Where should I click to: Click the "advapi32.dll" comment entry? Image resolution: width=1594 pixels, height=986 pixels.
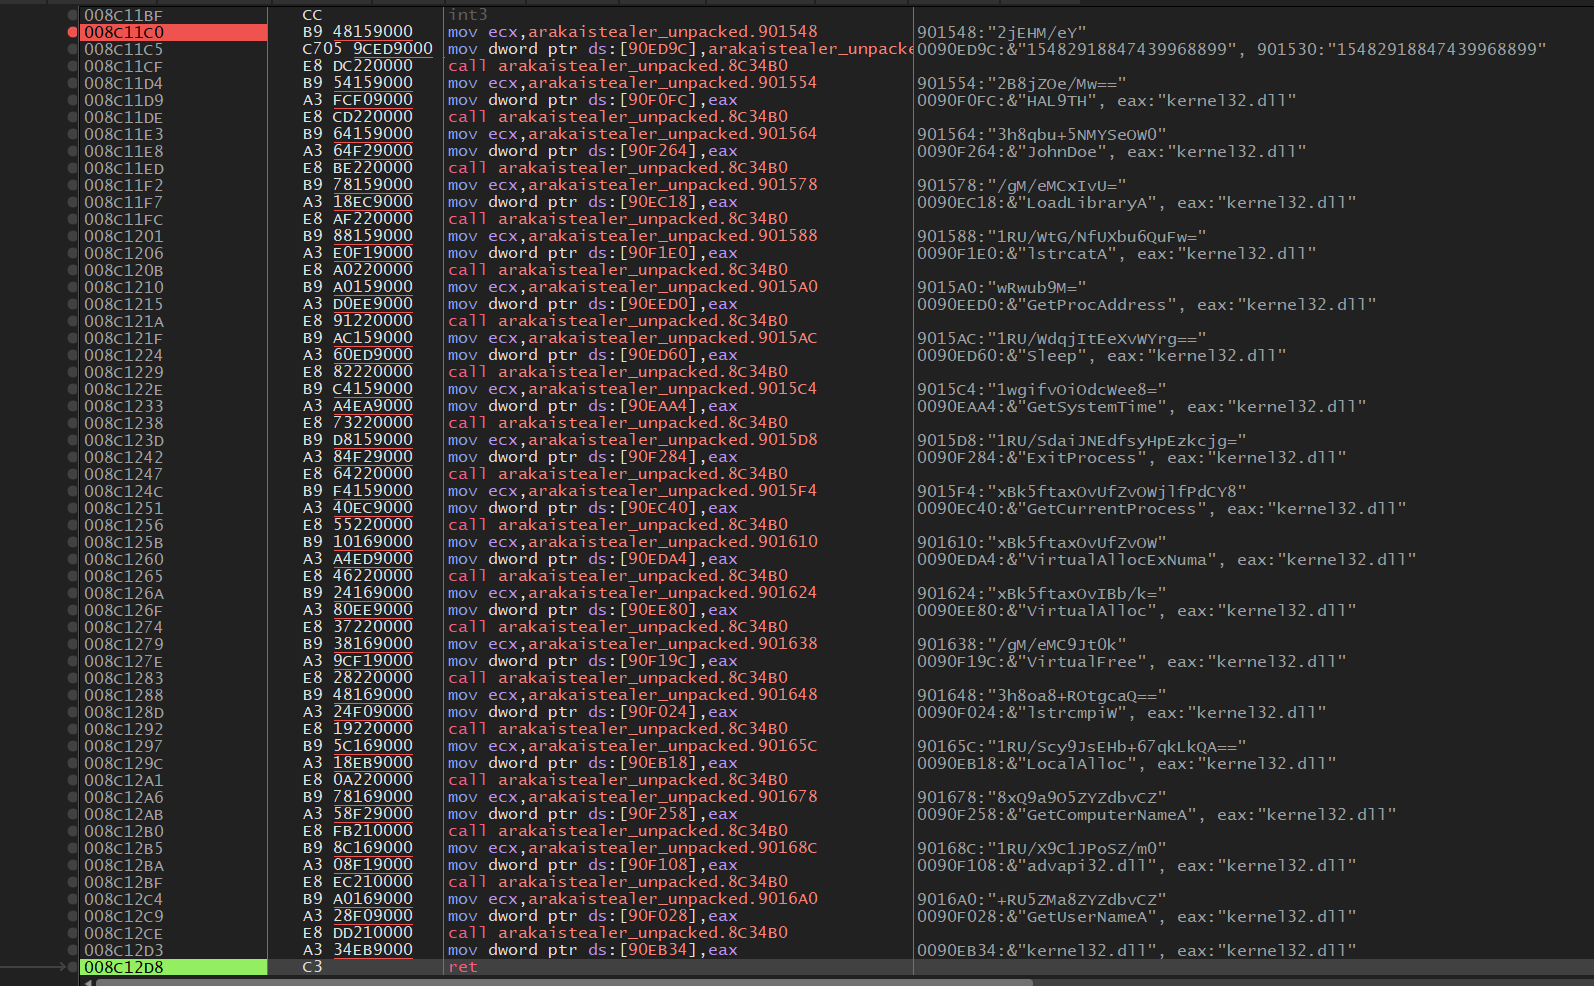1136,865
